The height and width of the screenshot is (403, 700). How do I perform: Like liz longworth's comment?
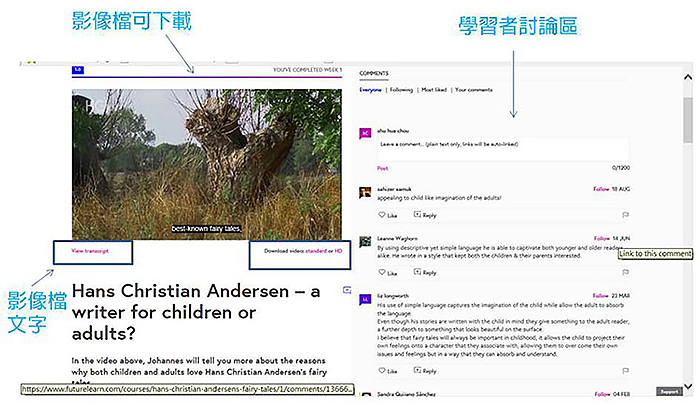388,371
